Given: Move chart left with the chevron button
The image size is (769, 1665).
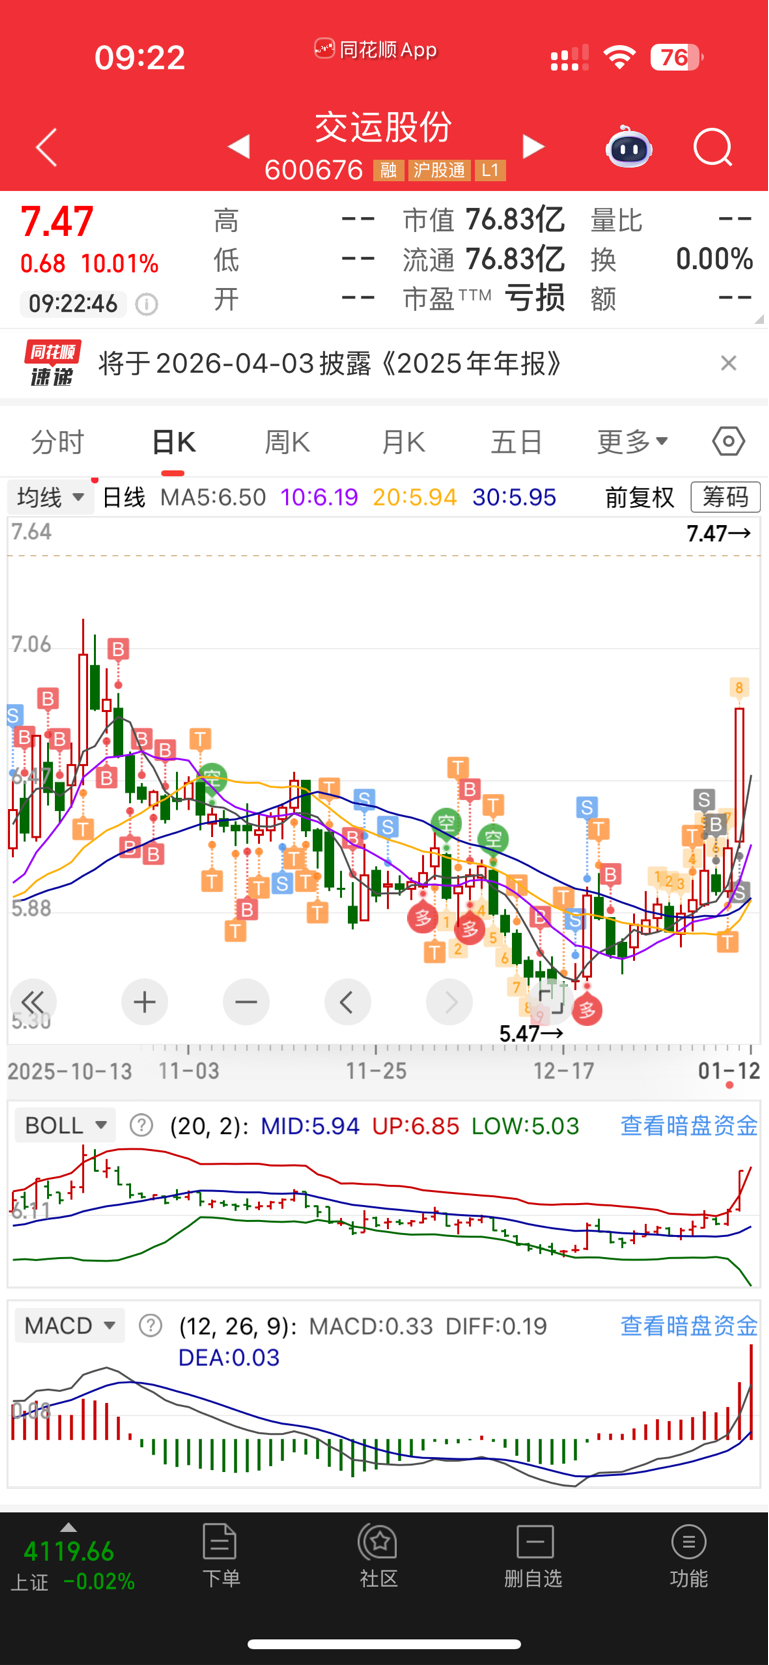Looking at the screenshot, I should click(x=347, y=1002).
